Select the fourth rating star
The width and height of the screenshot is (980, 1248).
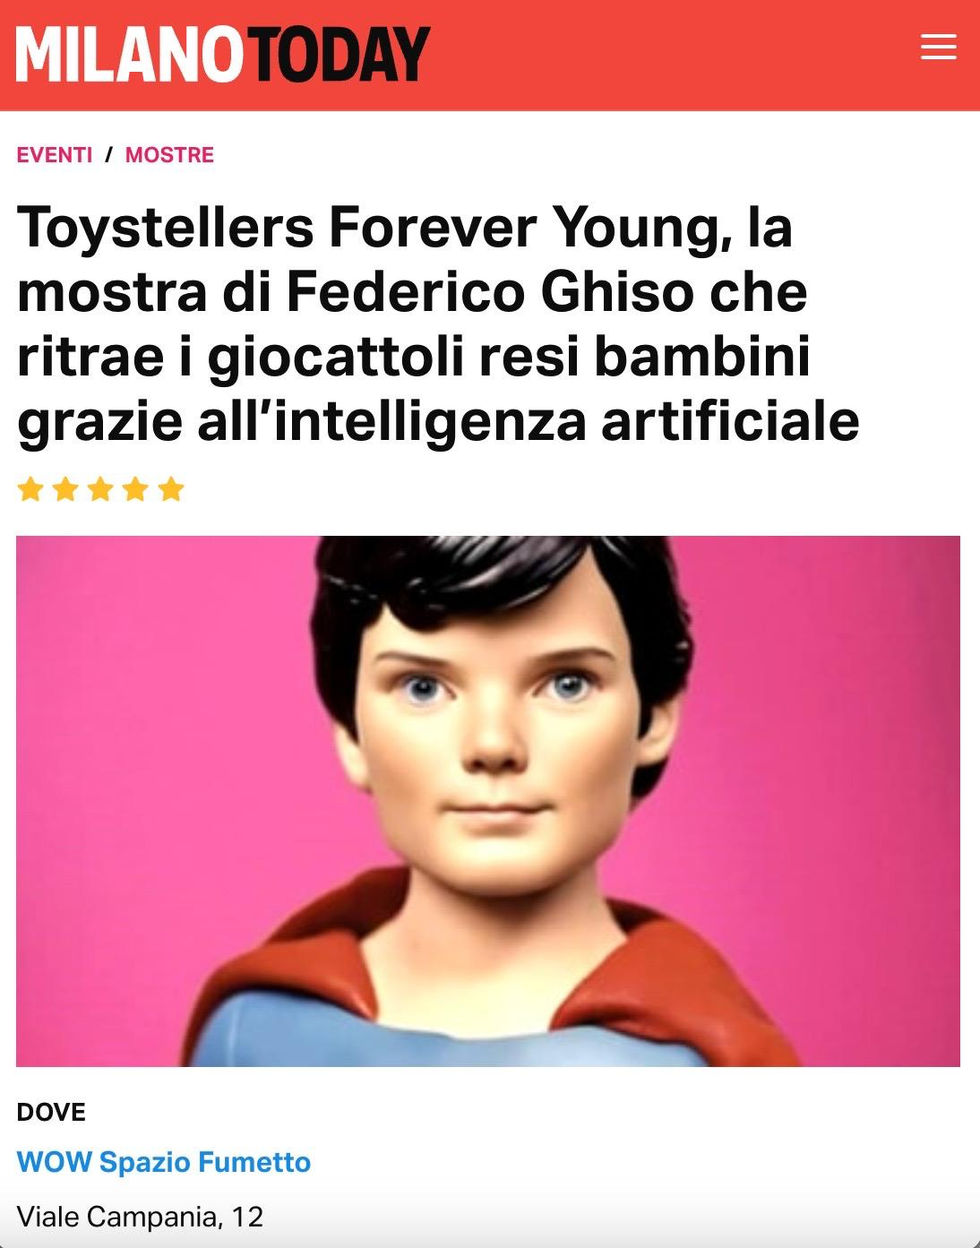coord(136,489)
